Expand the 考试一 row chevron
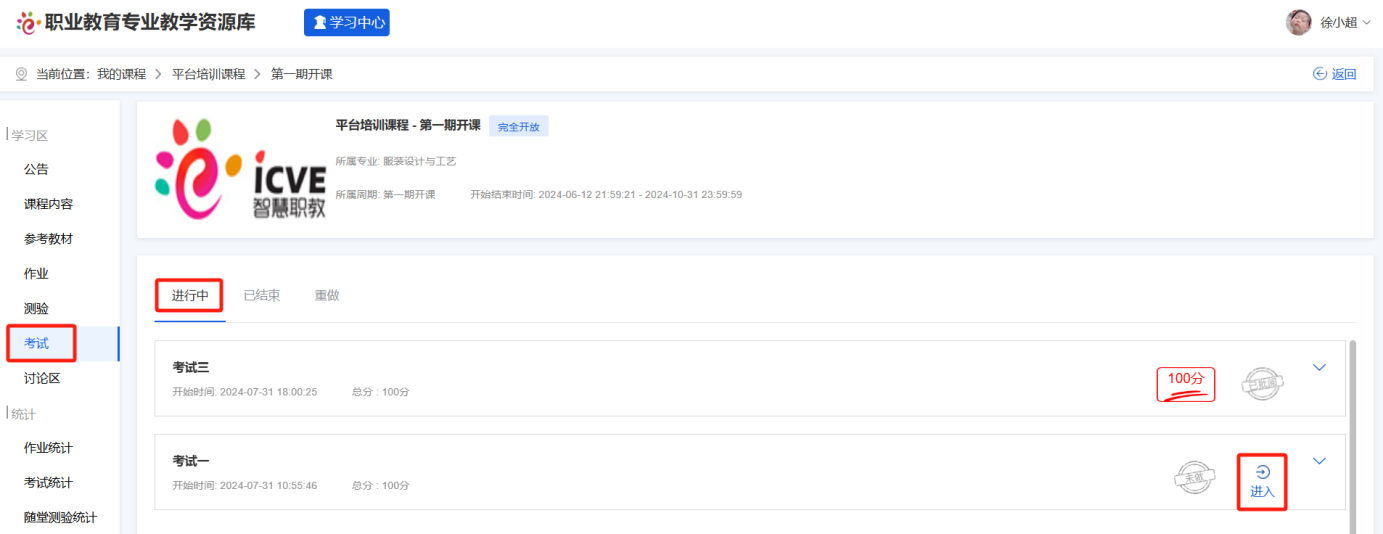Viewport: 1383px width, 534px height. tap(1319, 461)
